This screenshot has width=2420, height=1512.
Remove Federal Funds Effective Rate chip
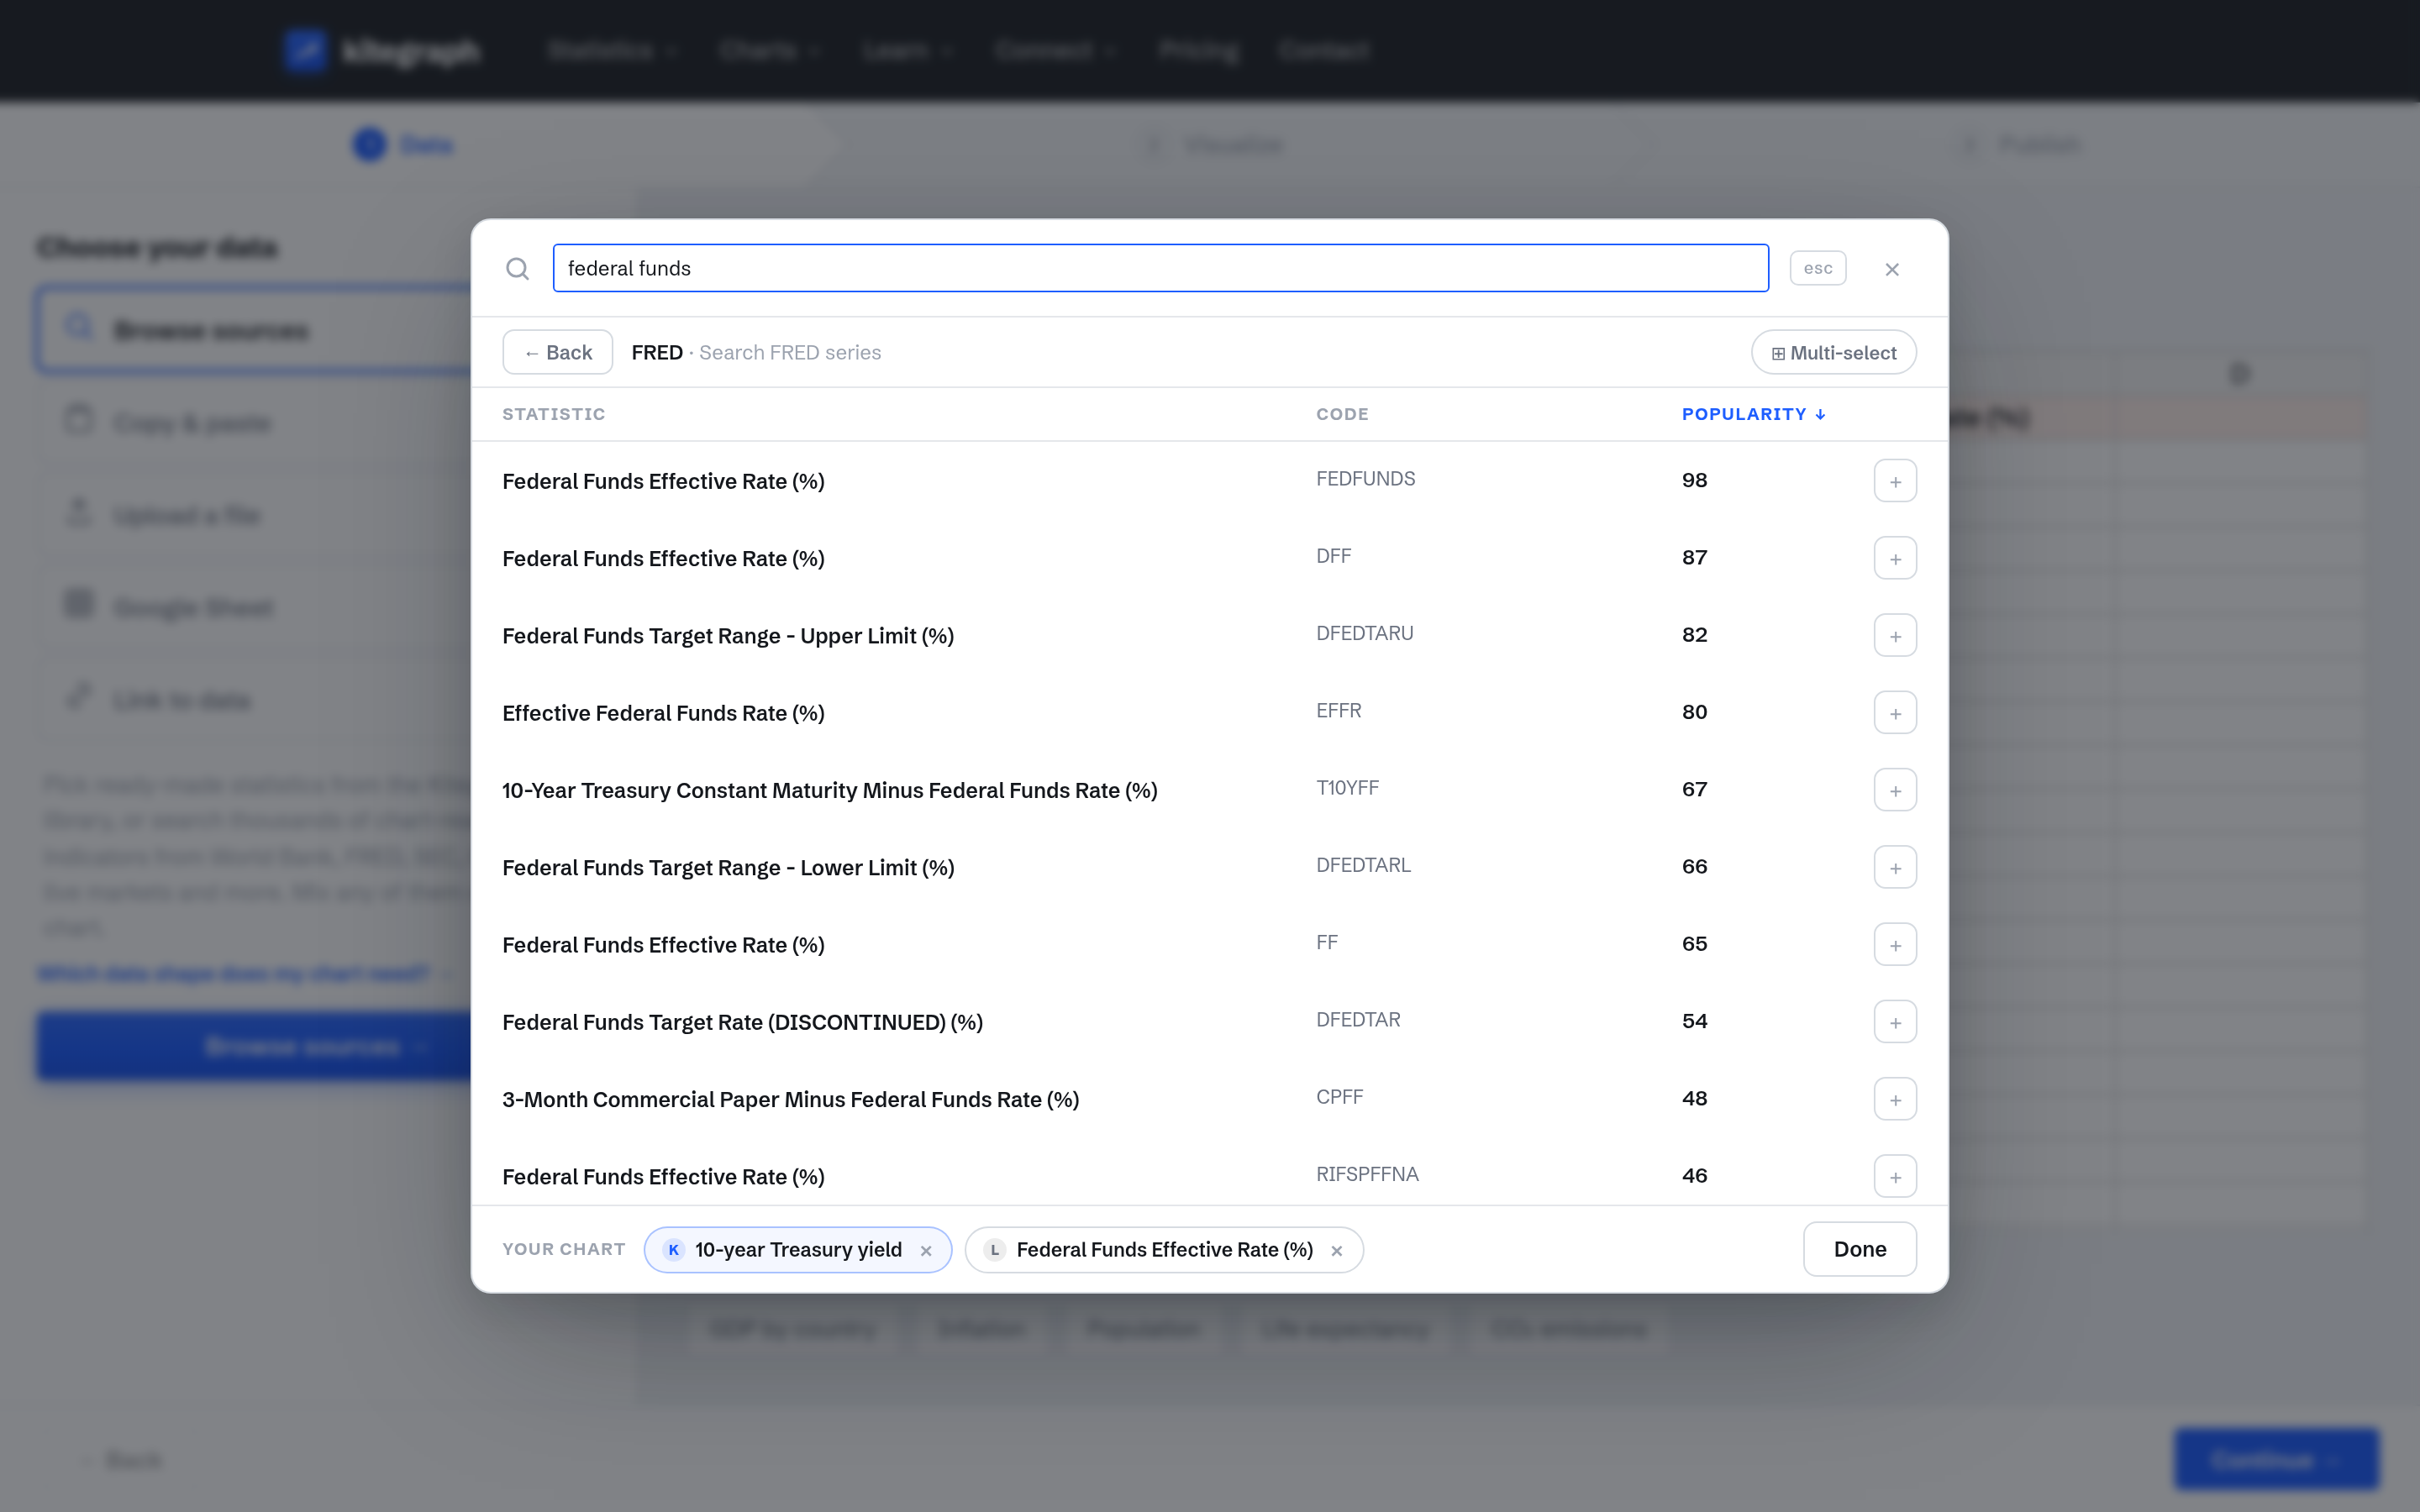1336,1250
